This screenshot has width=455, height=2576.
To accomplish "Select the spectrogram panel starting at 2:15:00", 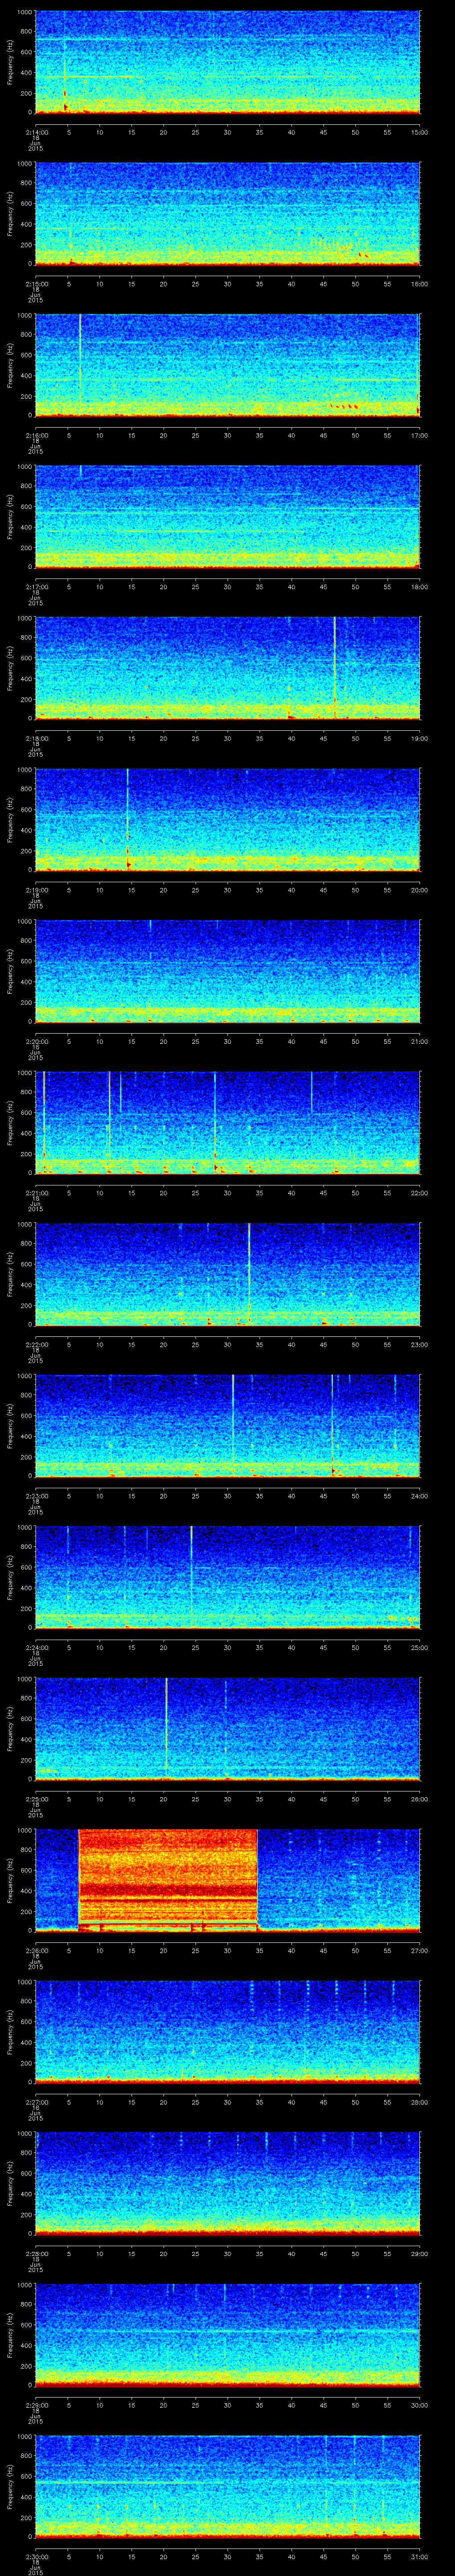I will pyautogui.click(x=228, y=214).
